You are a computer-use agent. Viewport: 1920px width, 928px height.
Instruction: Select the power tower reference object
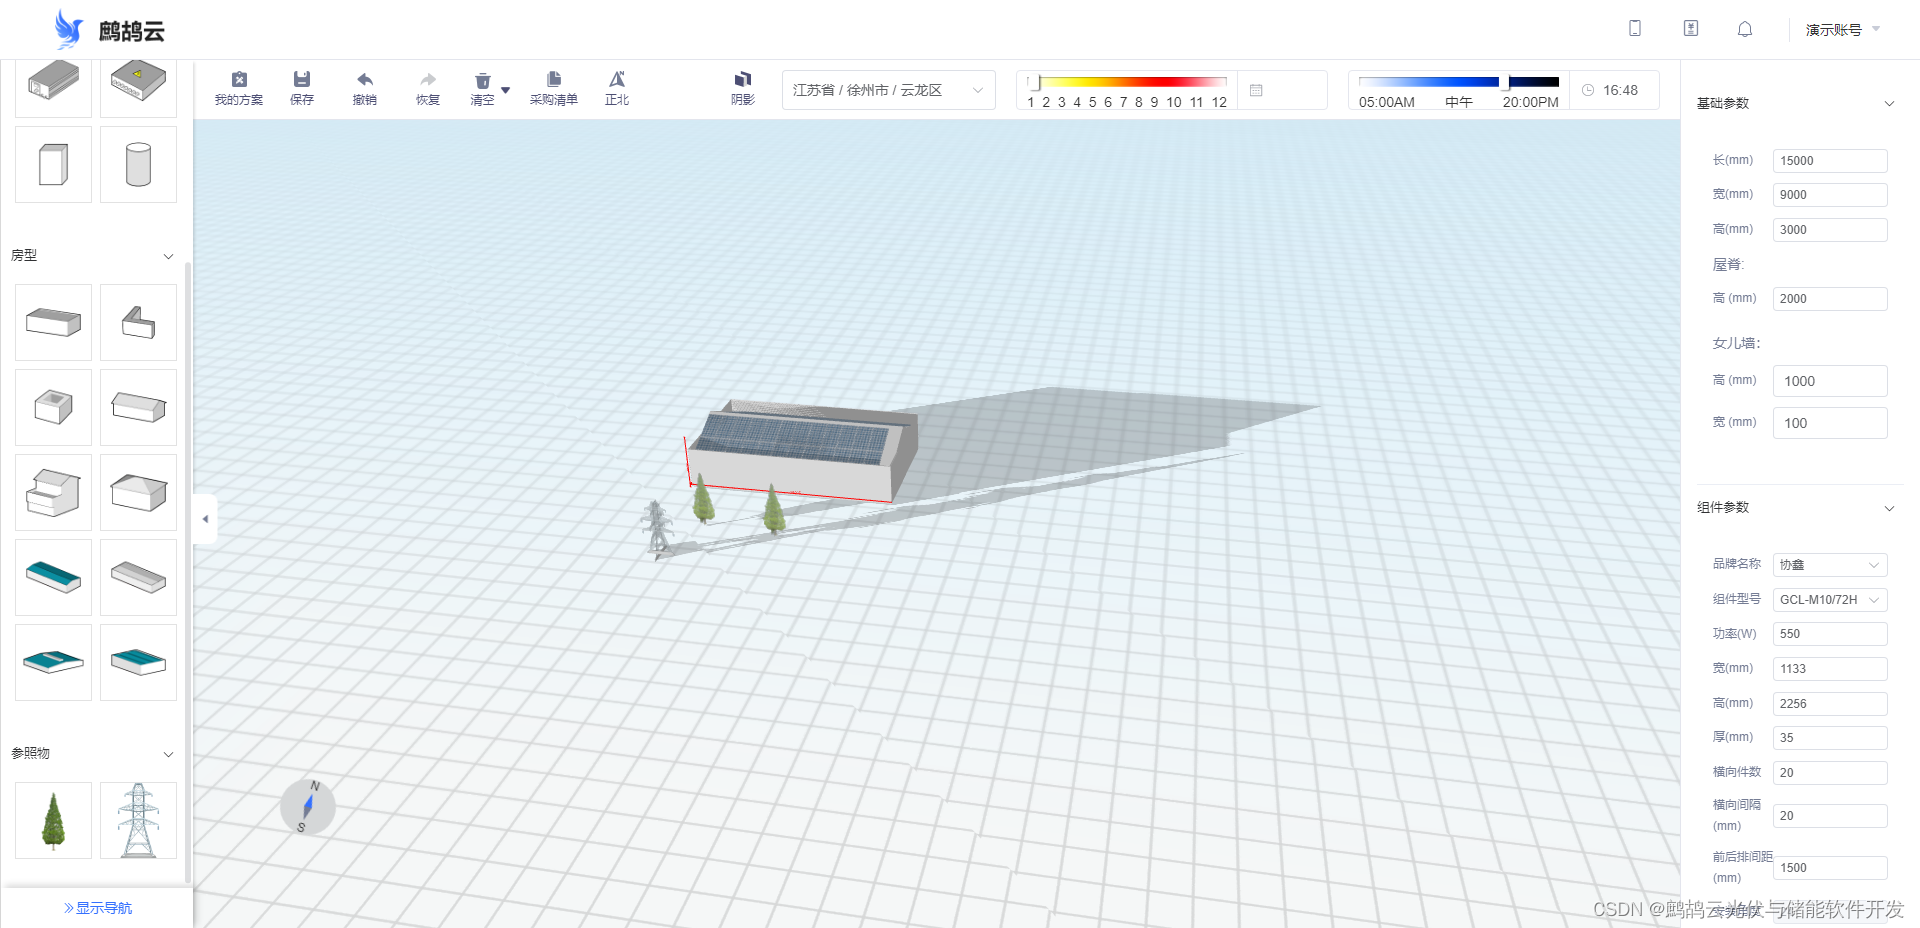(x=139, y=821)
